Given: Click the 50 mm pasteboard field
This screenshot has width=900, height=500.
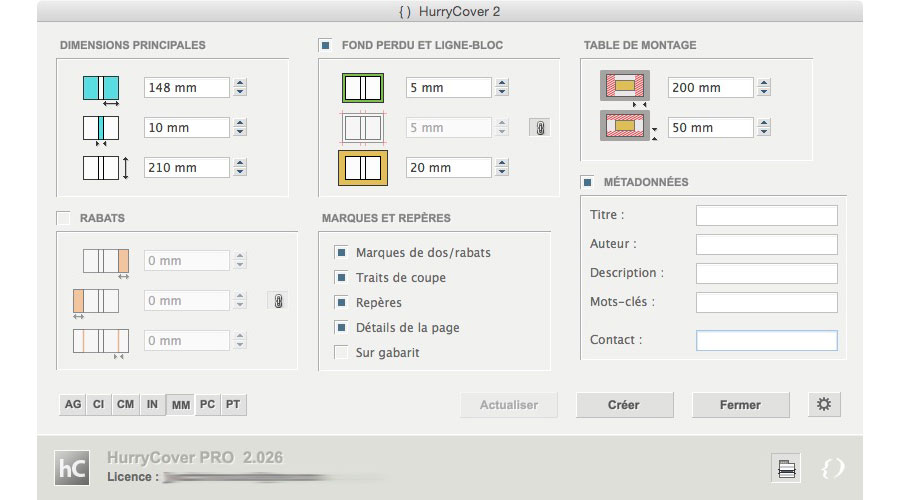Looking at the screenshot, I should pos(711,127).
